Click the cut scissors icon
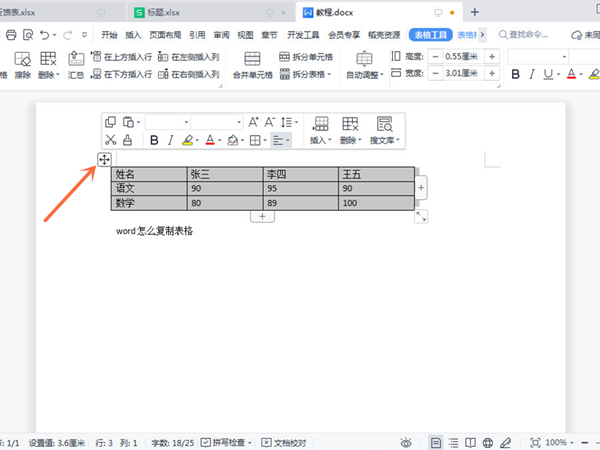The height and width of the screenshot is (450, 600). 111,141
